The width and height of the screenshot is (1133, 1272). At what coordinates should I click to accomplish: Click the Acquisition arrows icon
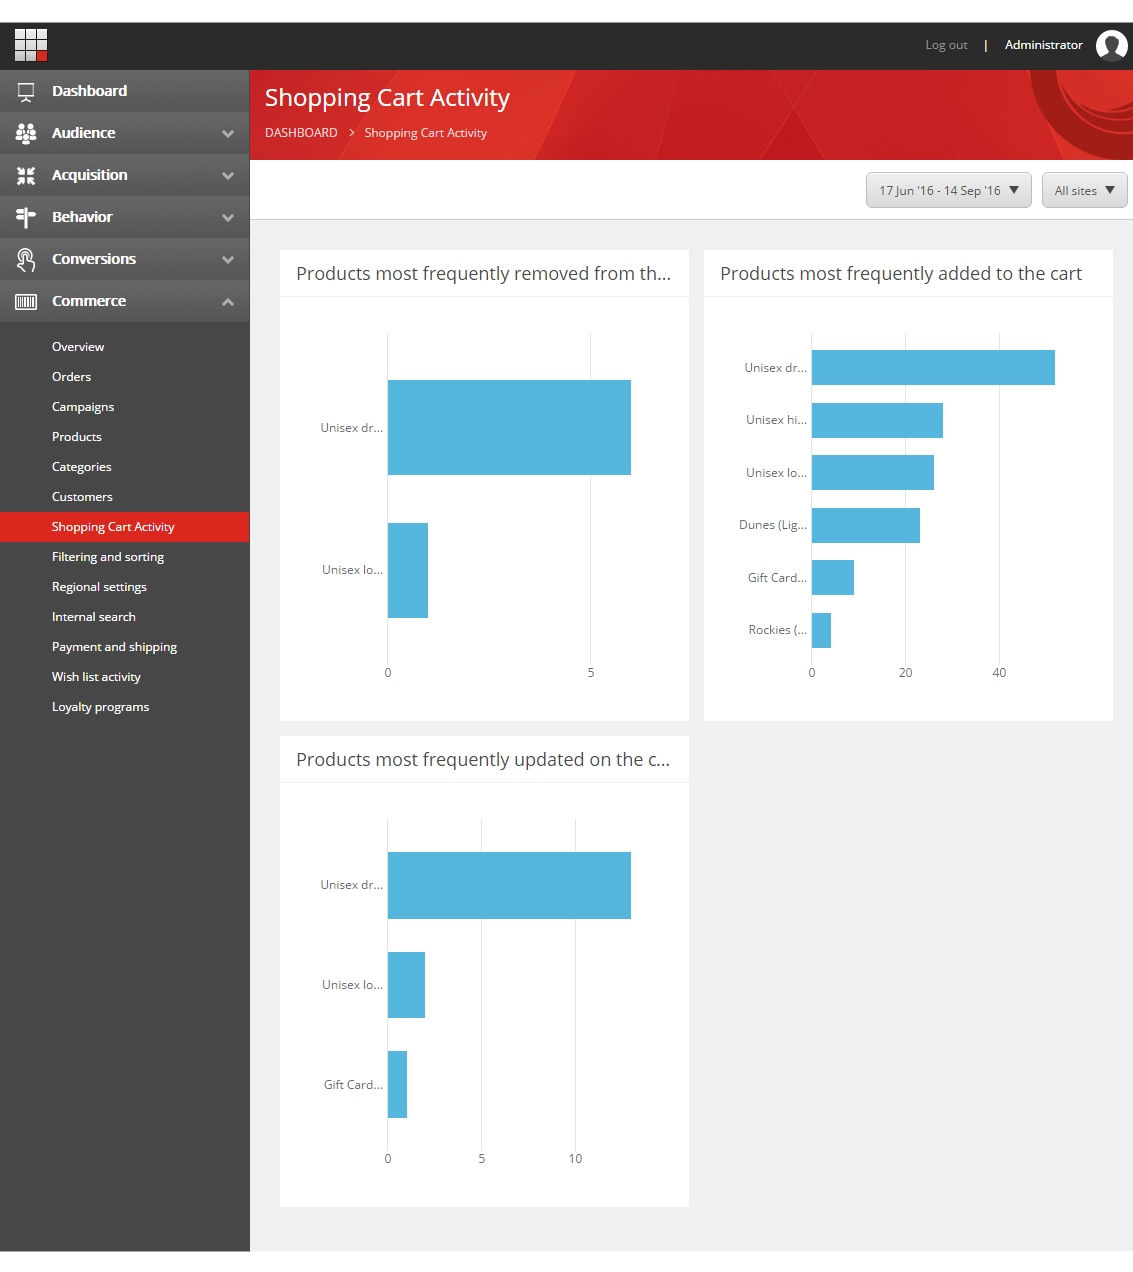(26, 176)
